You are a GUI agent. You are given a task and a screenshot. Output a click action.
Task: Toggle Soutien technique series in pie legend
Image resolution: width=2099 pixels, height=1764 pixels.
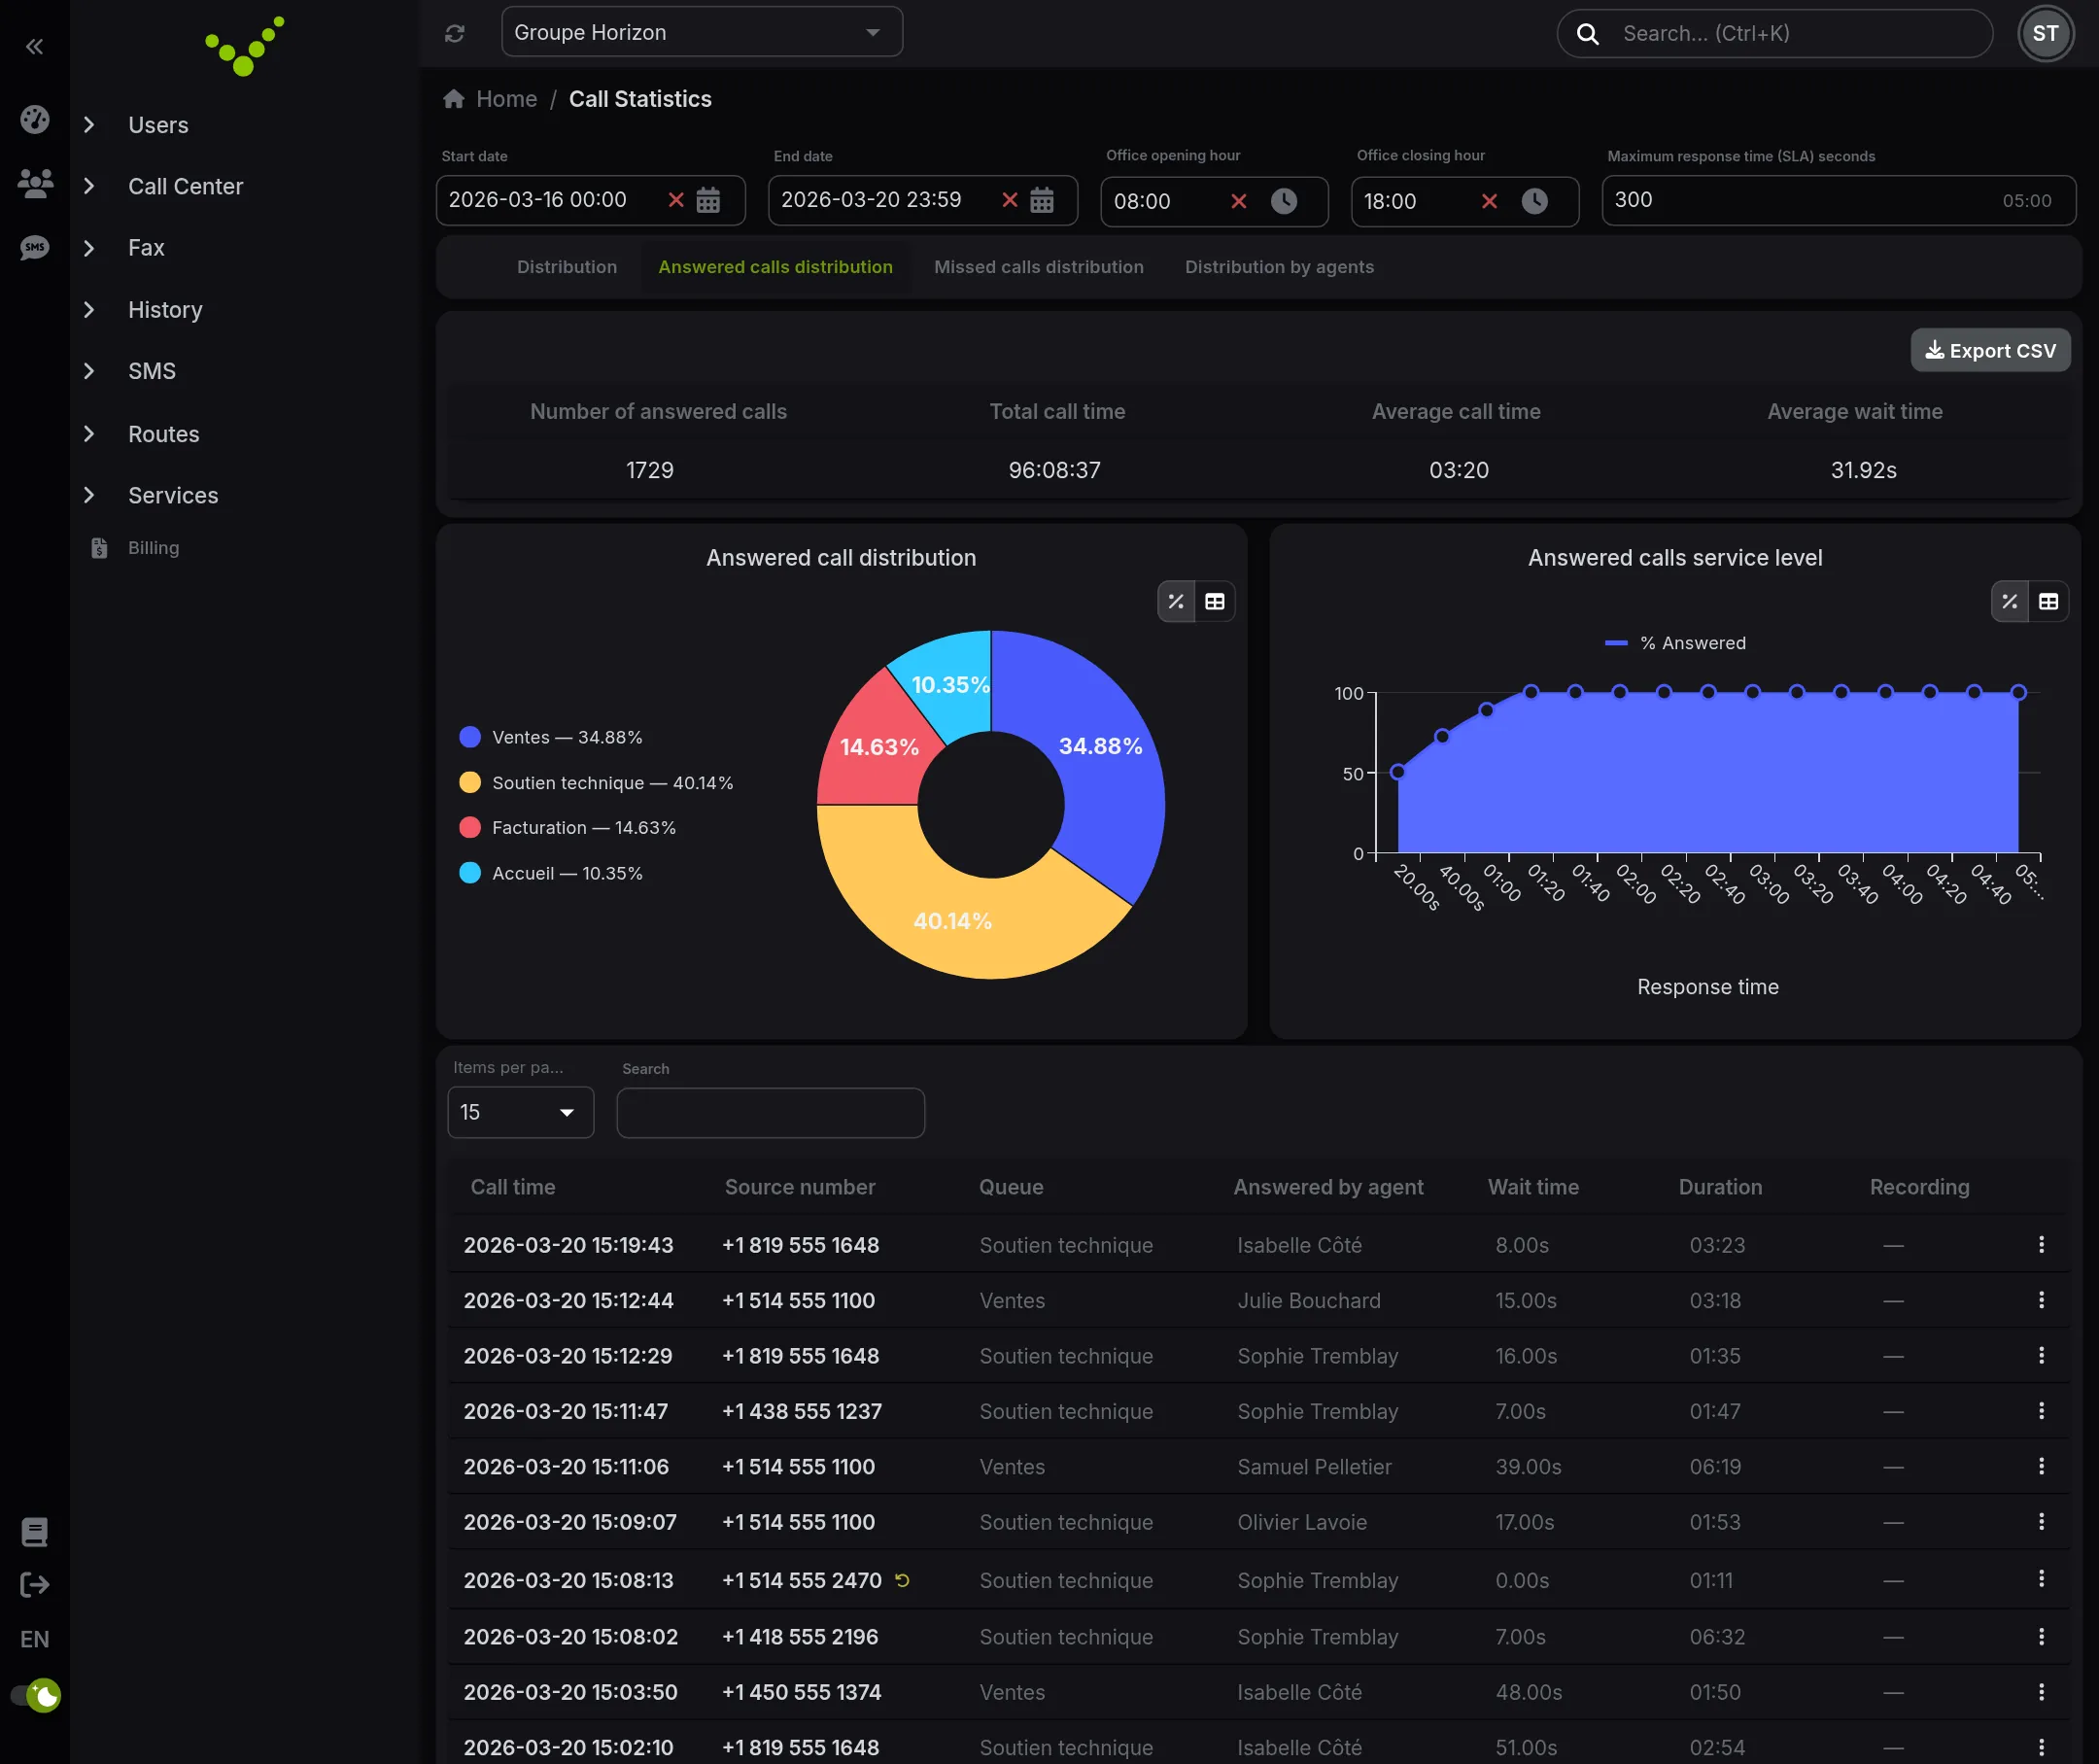click(x=596, y=783)
